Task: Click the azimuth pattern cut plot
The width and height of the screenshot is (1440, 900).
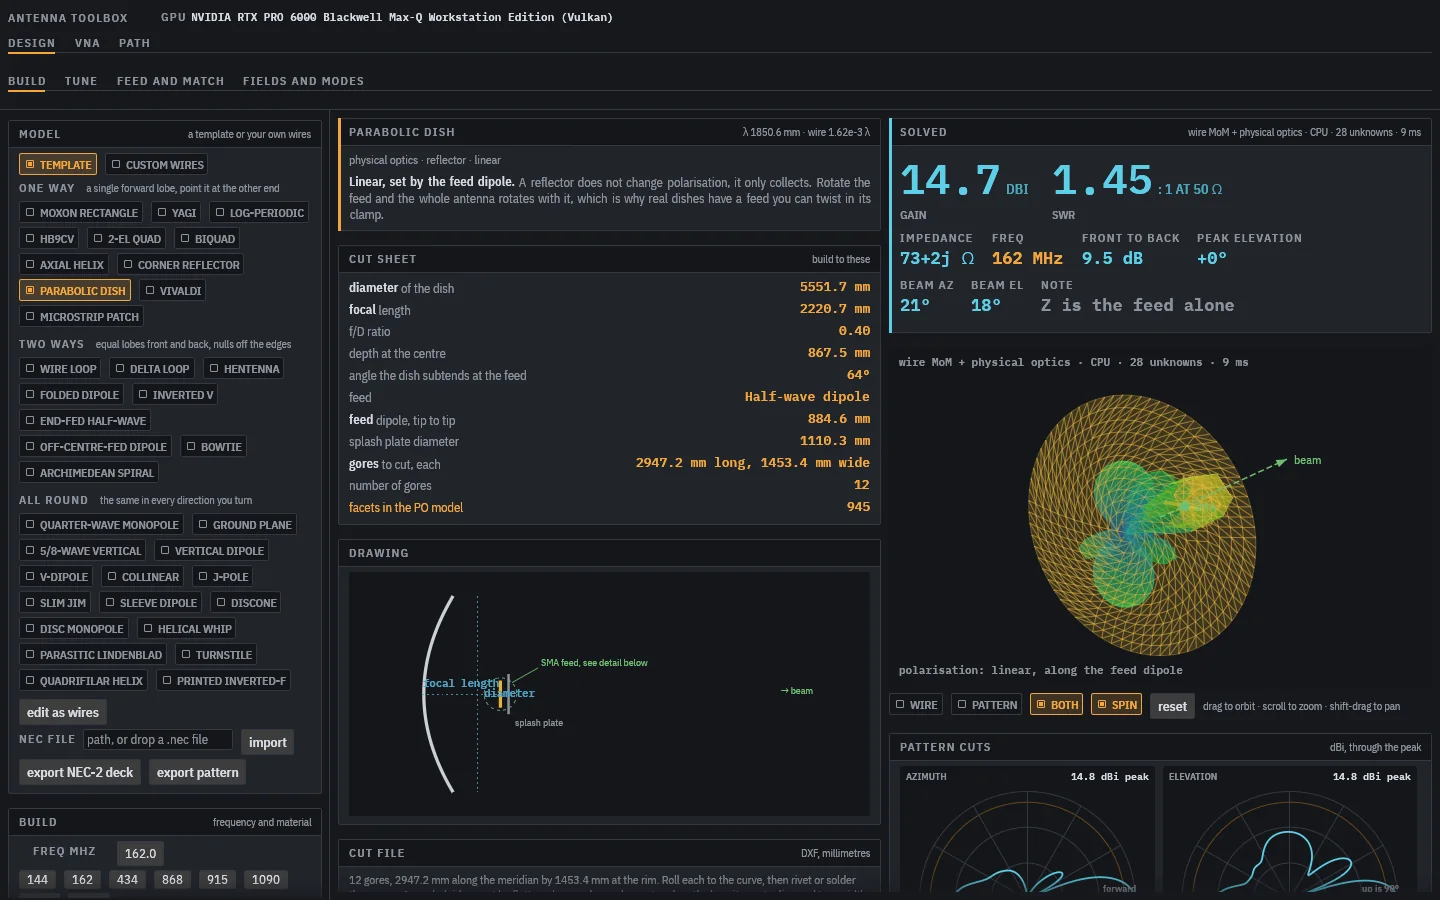Action: pyautogui.click(x=1027, y=829)
